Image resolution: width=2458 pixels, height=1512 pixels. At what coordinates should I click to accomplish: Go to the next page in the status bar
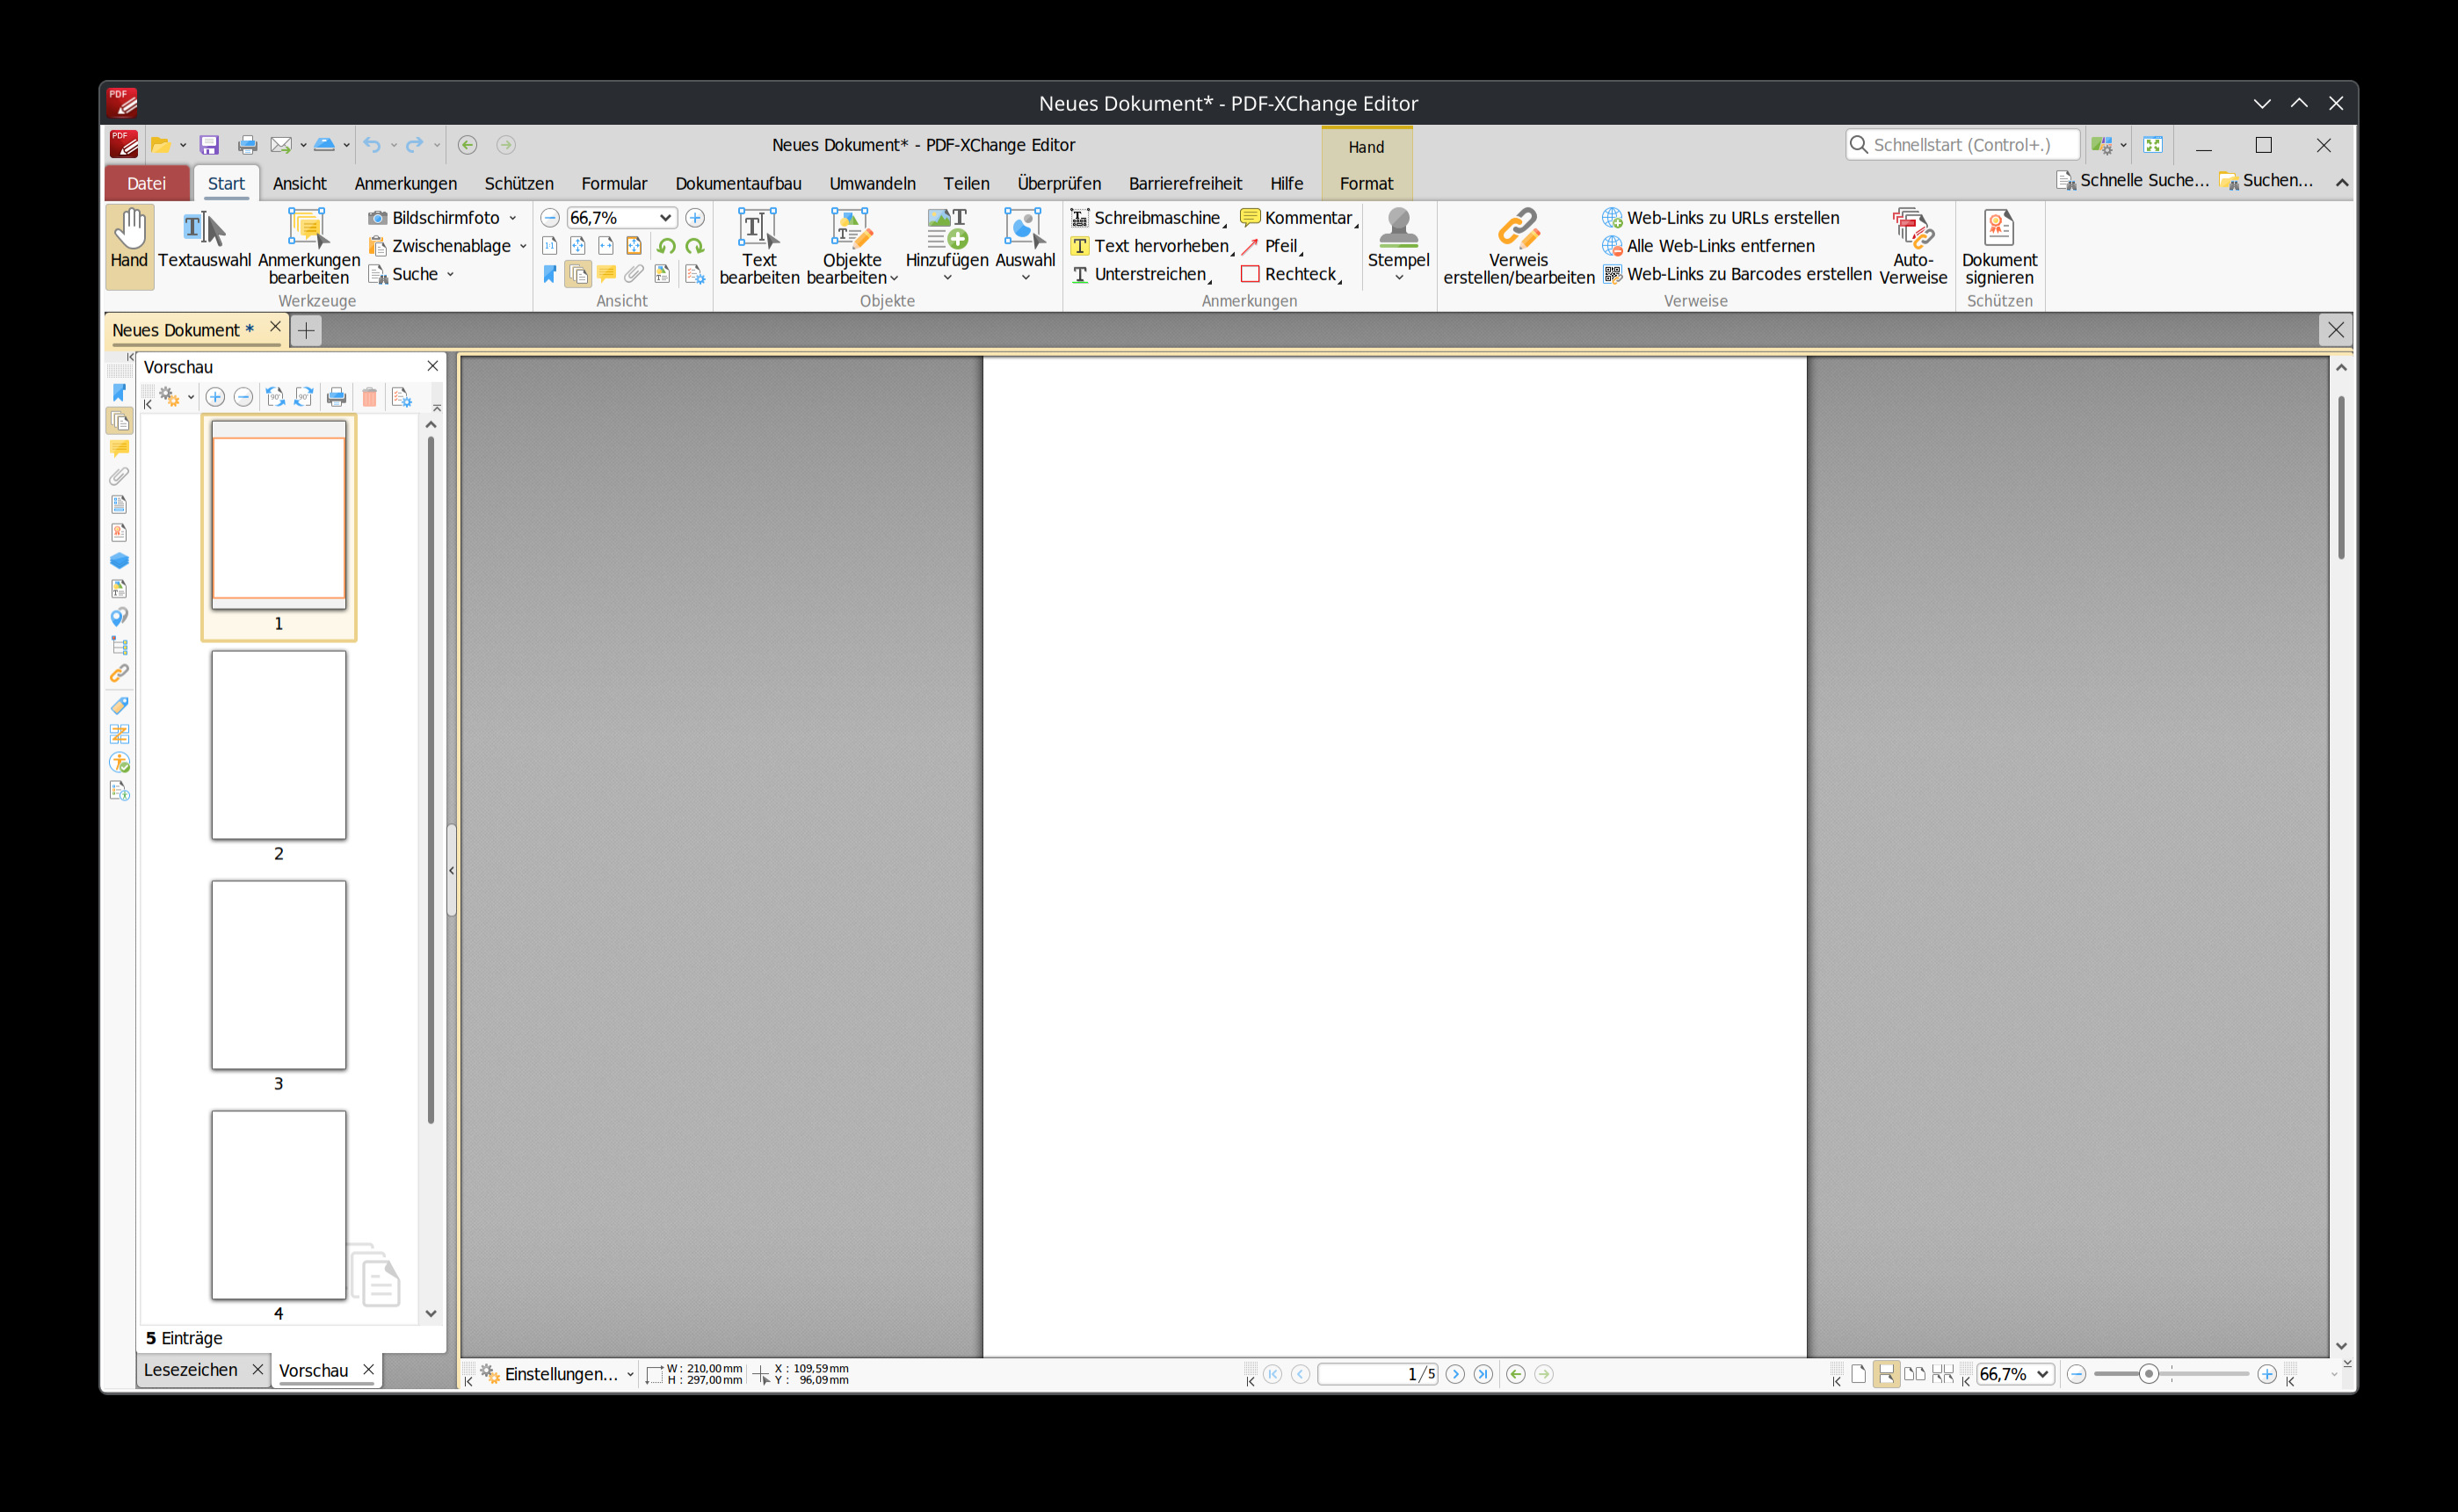pyautogui.click(x=1455, y=1374)
